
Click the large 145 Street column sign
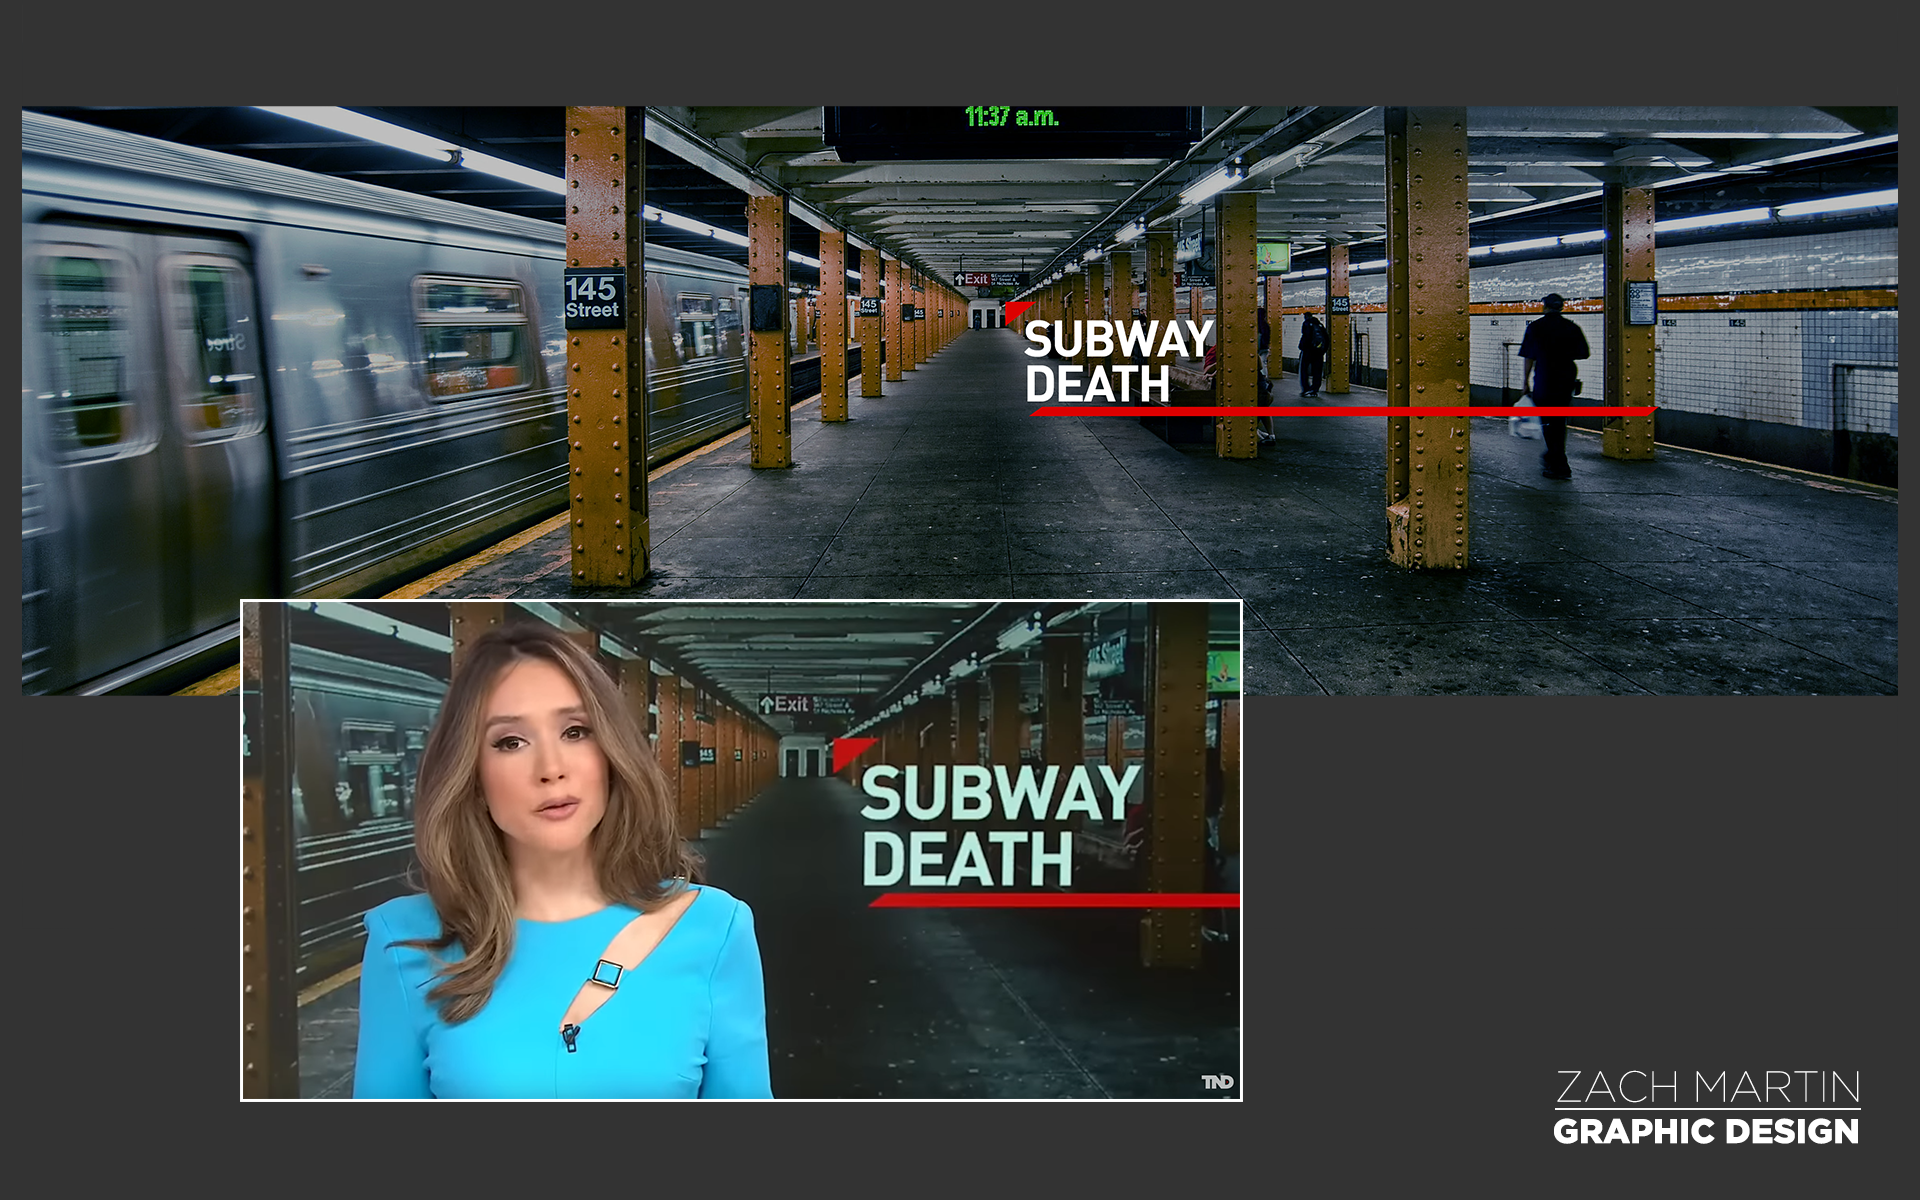point(593,298)
